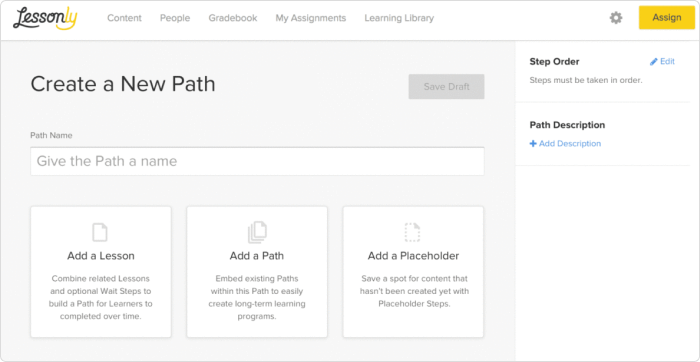700x362 pixels.
Task: Click the plus icon beside Add Description
Action: click(x=533, y=144)
